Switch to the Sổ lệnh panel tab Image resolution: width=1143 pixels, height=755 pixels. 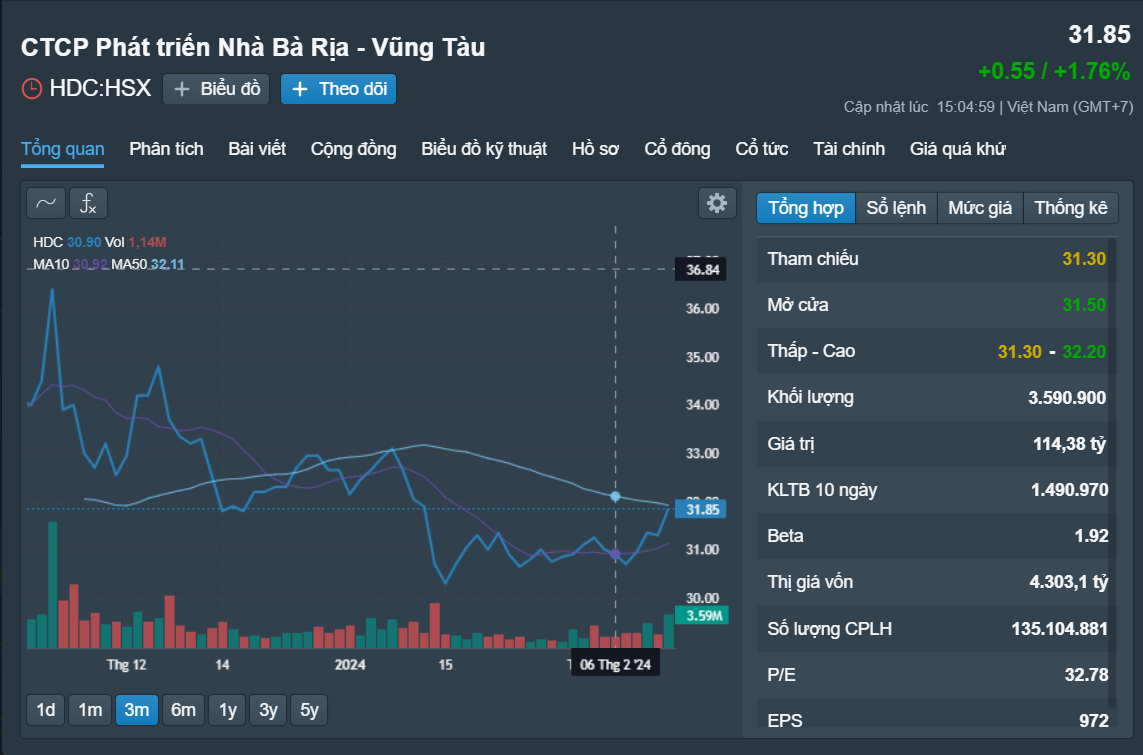coord(896,207)
